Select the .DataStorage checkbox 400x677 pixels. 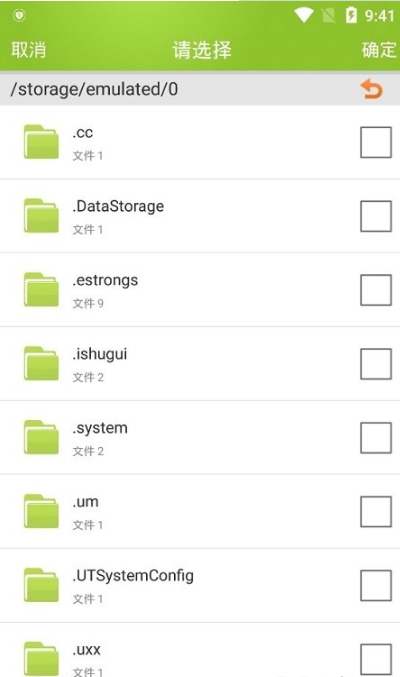point(376,216)
